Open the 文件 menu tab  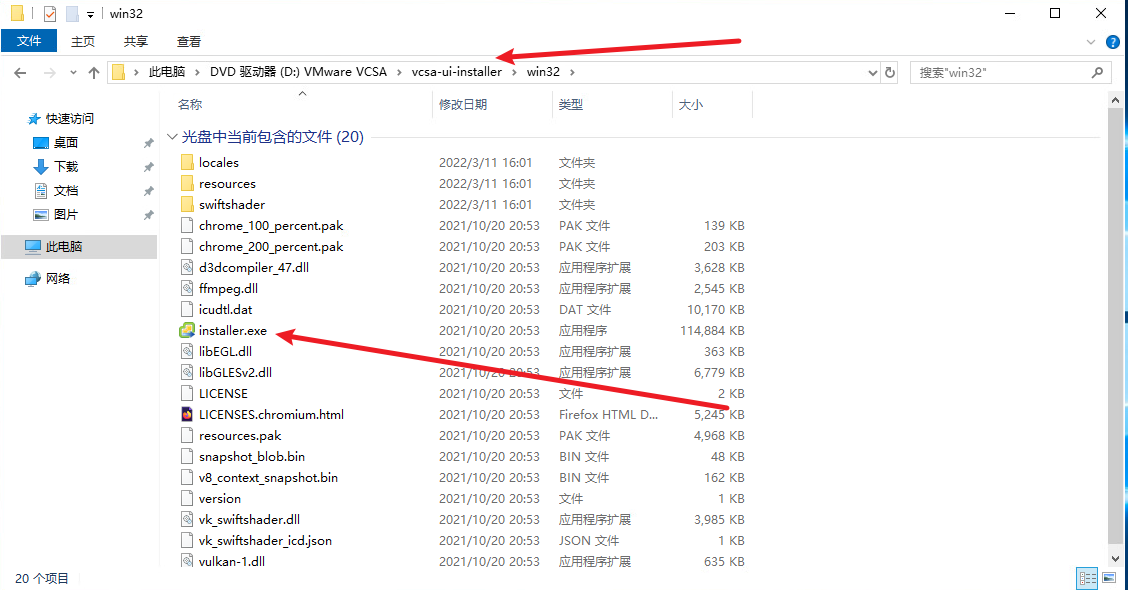[x=29, y=41]
